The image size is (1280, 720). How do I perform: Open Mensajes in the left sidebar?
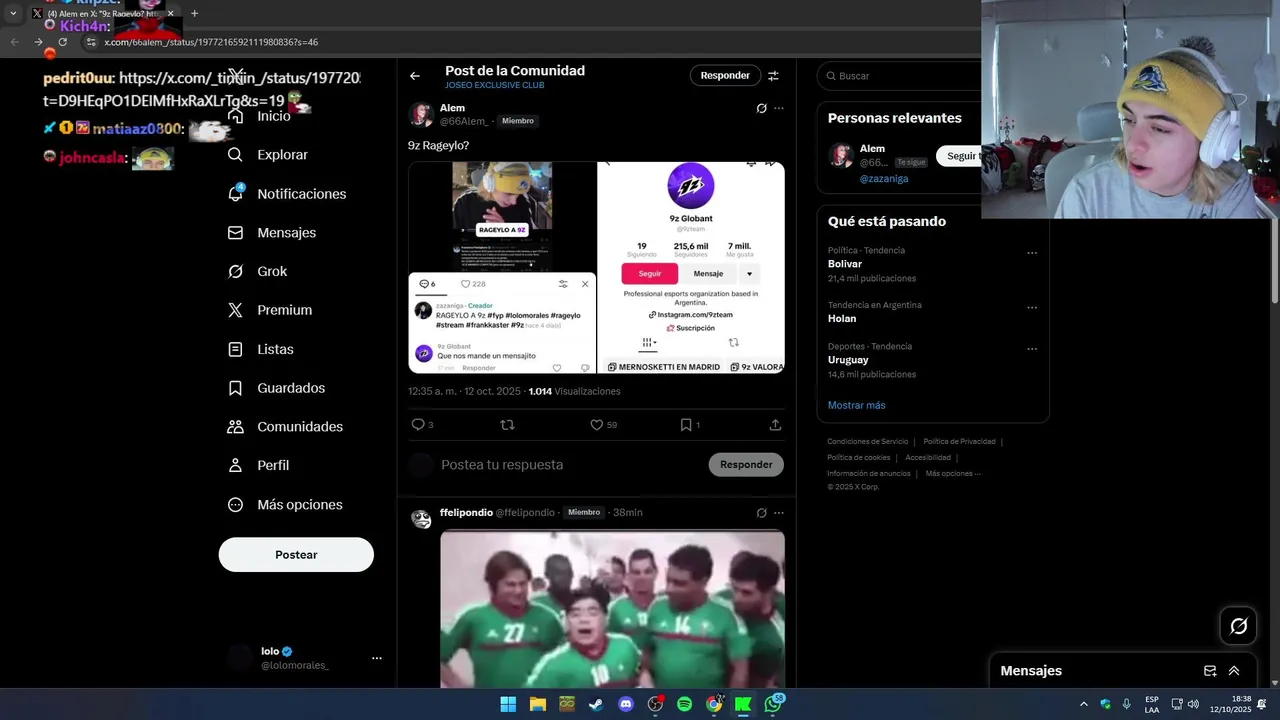(271, 232)
